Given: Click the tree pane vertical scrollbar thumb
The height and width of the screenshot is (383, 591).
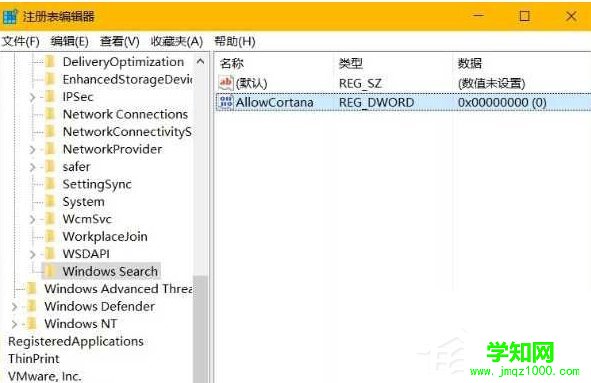Looking at the screenshot, I should pyautogui.click(x=201, y=329).
